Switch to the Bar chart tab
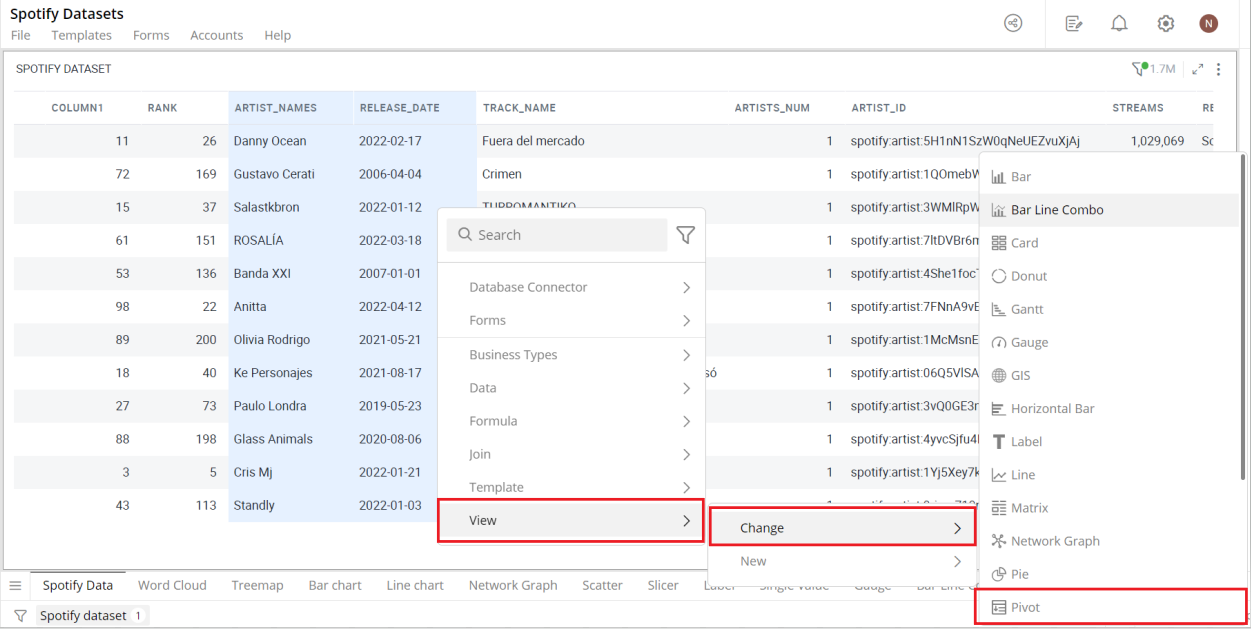1251x629 pixels. [335, 585]
